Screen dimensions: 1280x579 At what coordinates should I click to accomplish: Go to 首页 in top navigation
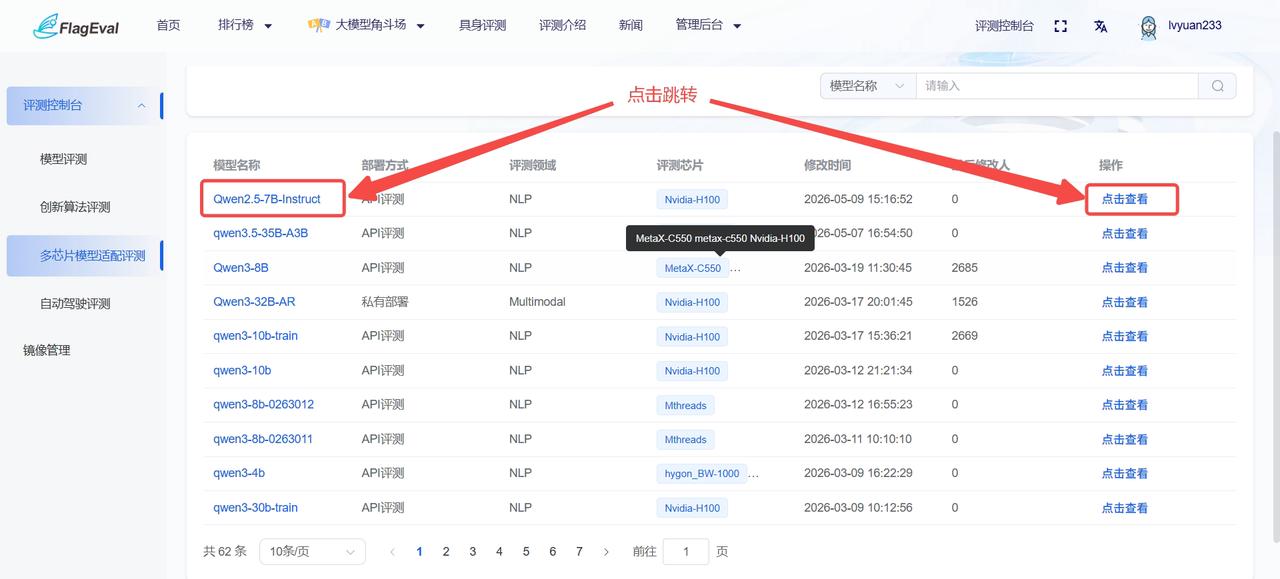tap(168, 26)
